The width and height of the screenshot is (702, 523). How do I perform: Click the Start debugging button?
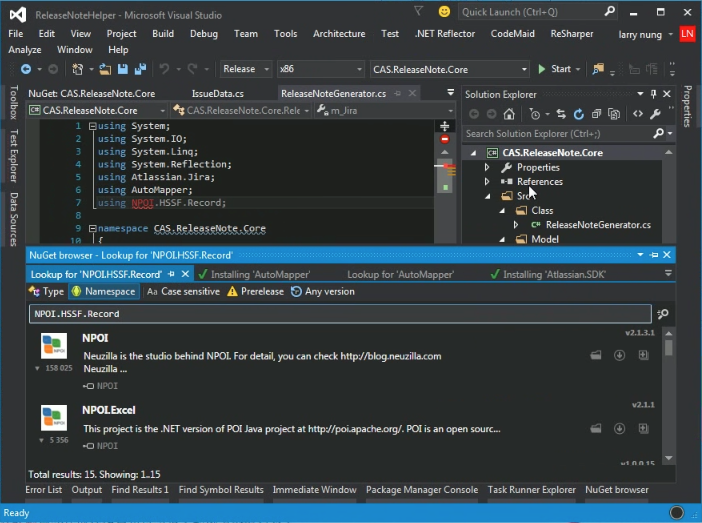coord(555,69)
